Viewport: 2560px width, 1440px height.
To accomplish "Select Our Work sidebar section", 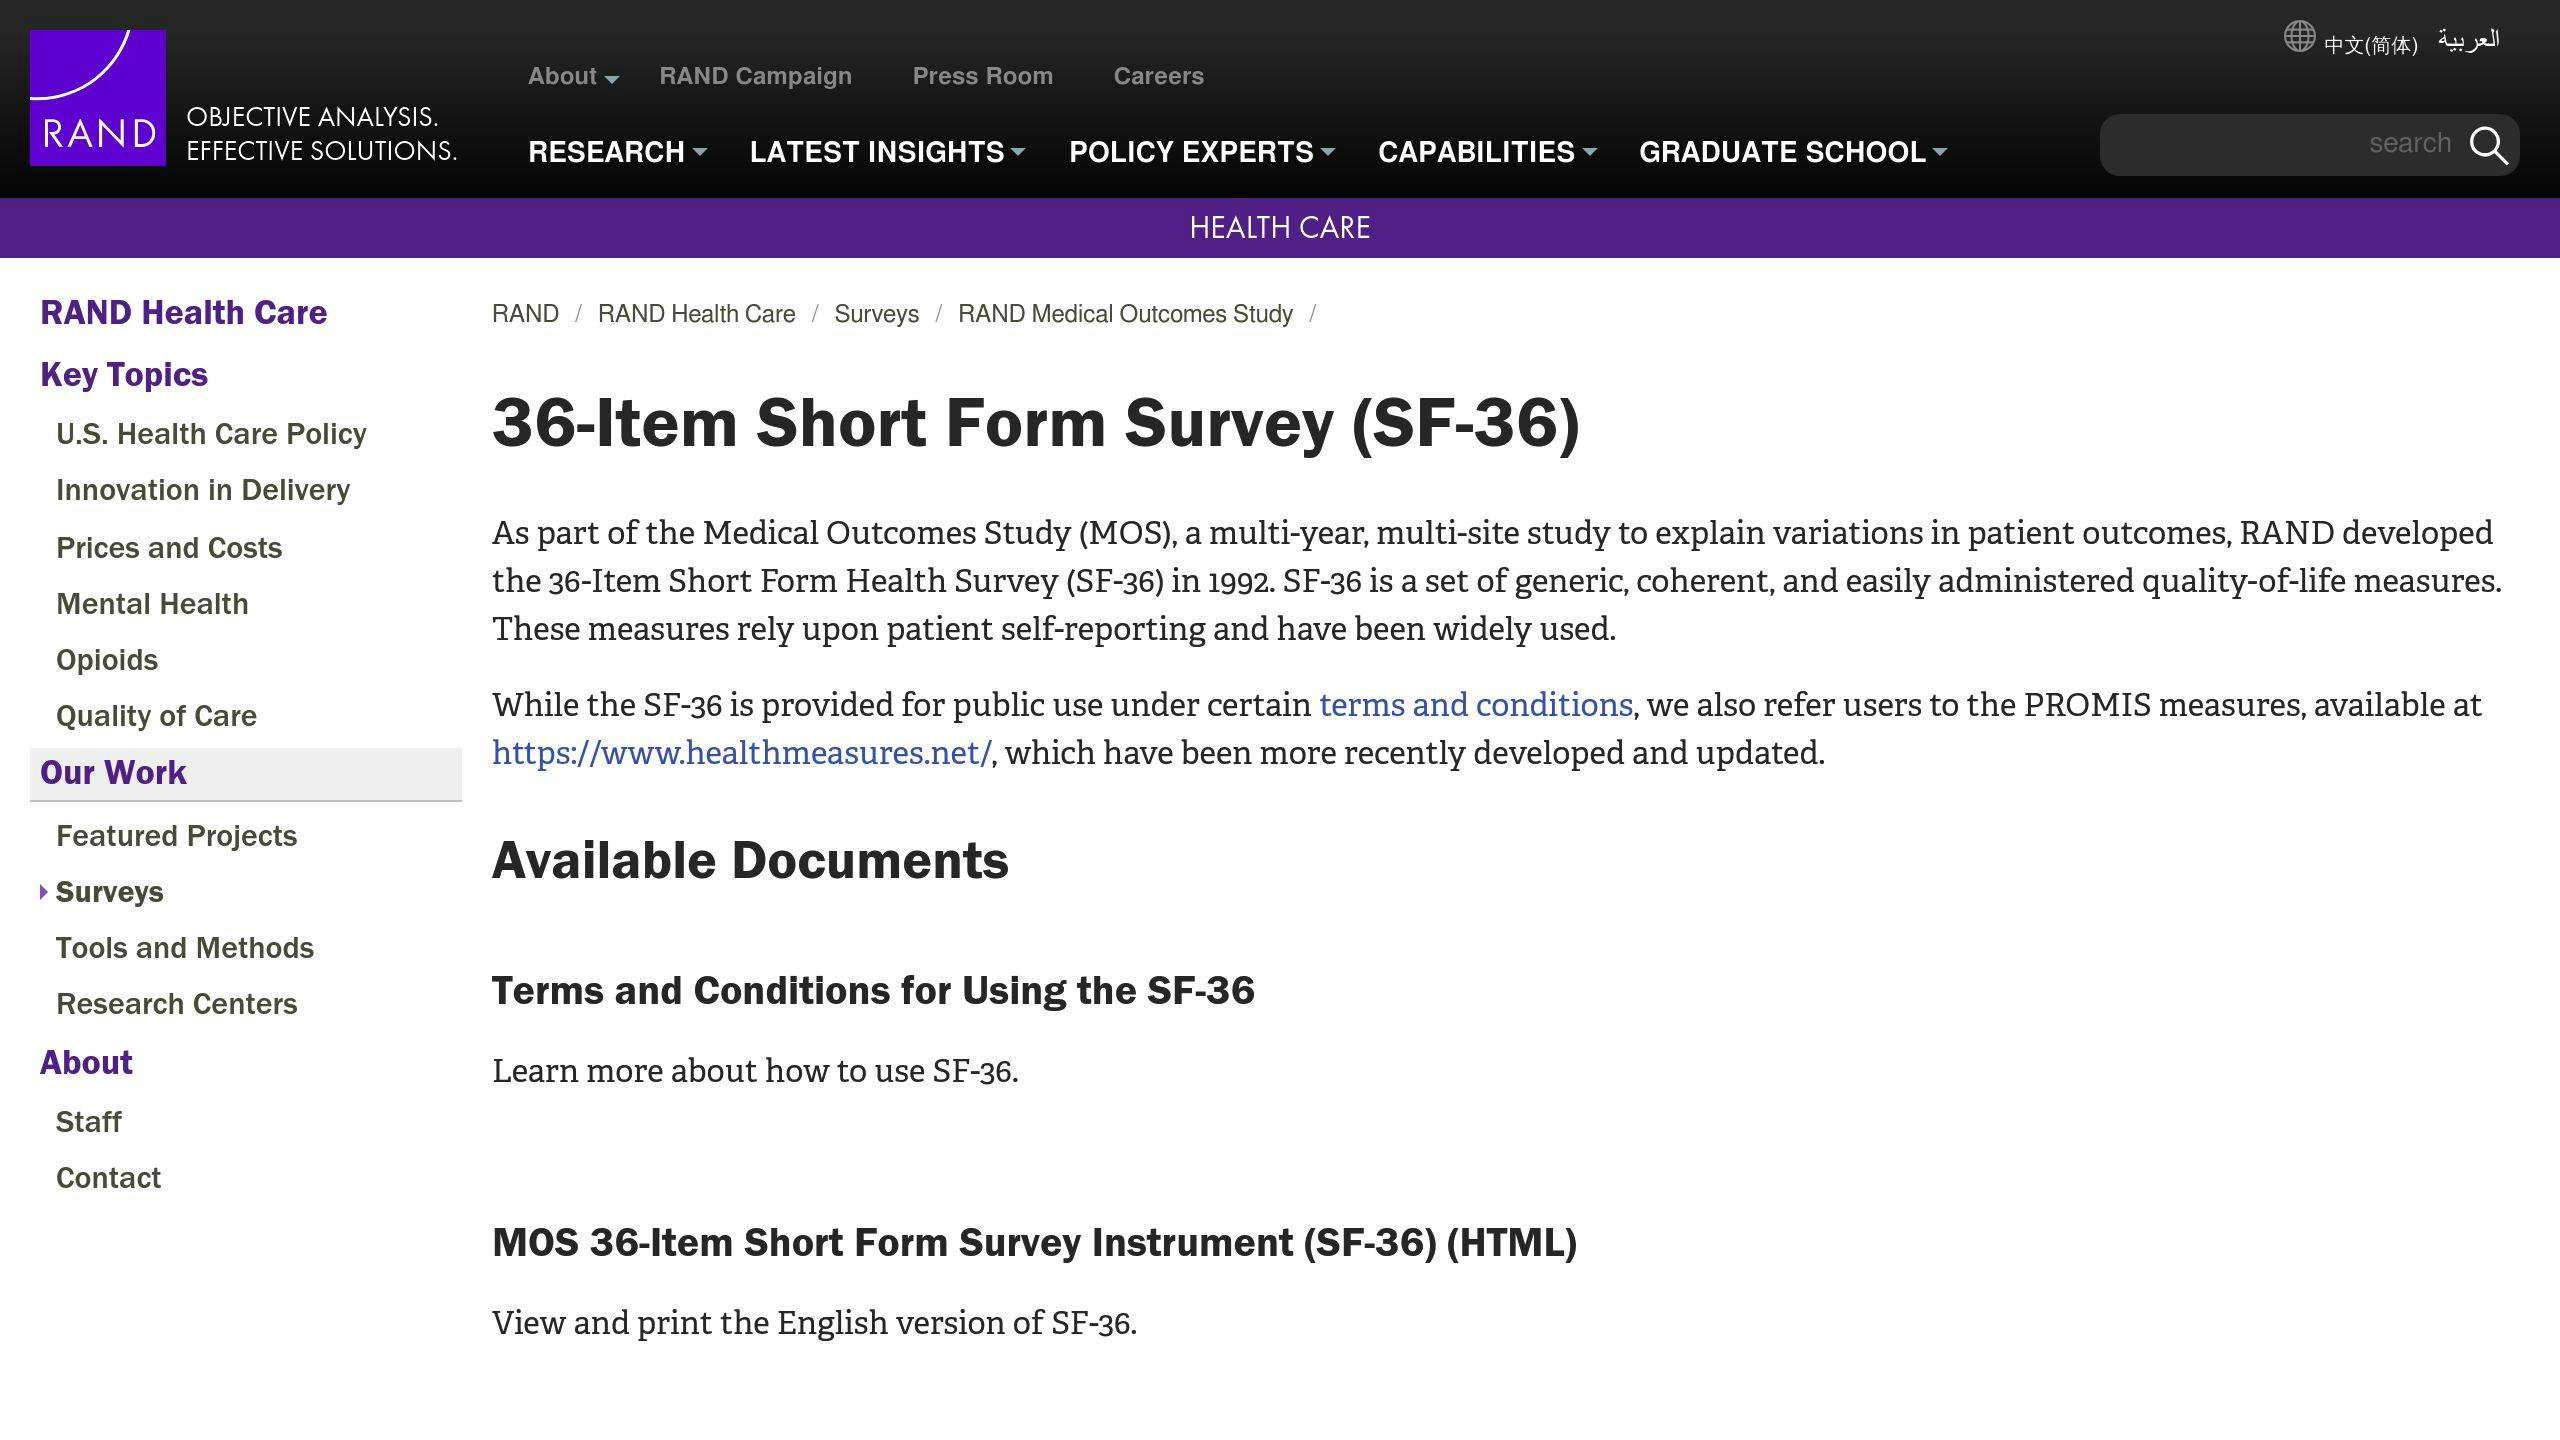I will [246, 773].
